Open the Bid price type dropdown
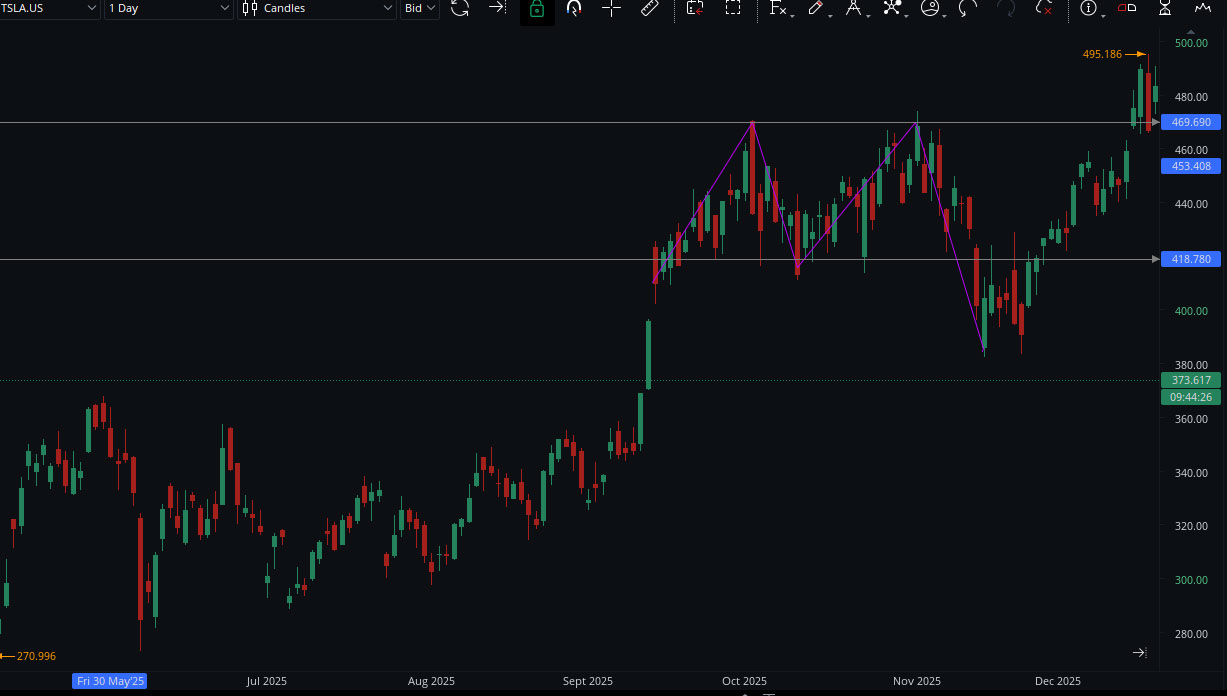 click(x=420, y=8)
